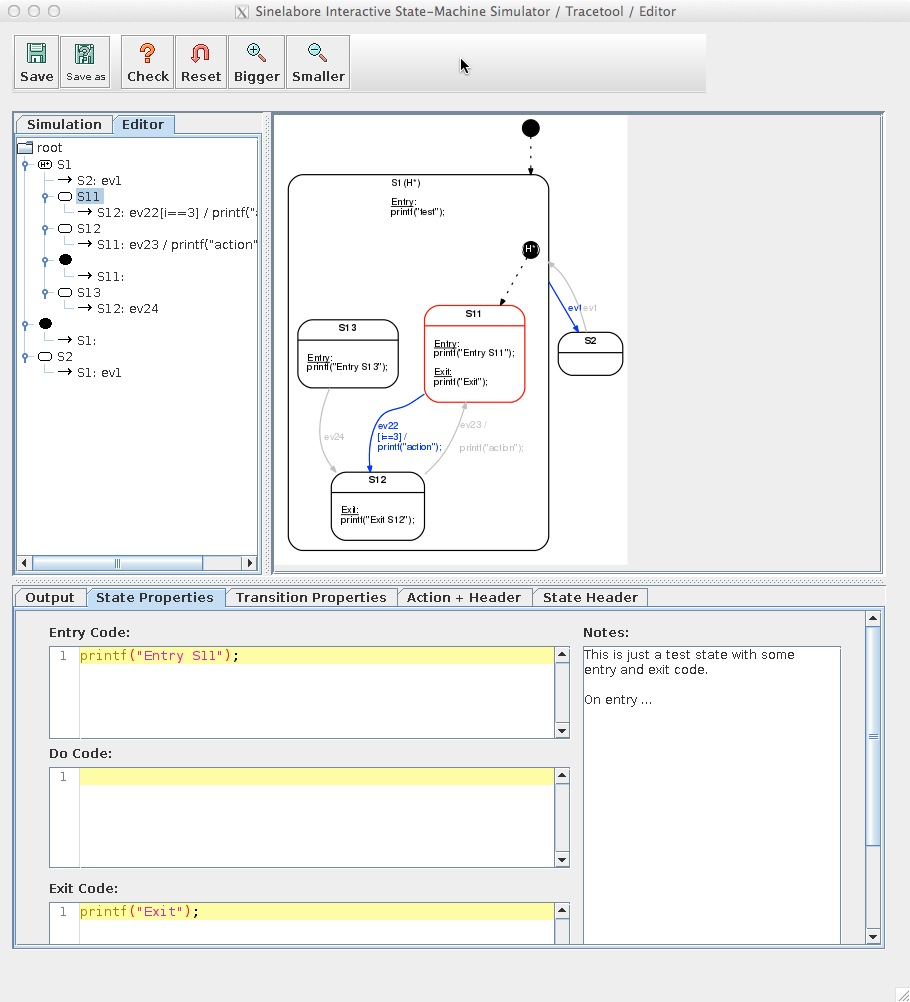Image resolution: width=910 pixels, height=1002 pixels.
Task: Collapse the S11 tree node handle
Action: click(x=45, y=197)
